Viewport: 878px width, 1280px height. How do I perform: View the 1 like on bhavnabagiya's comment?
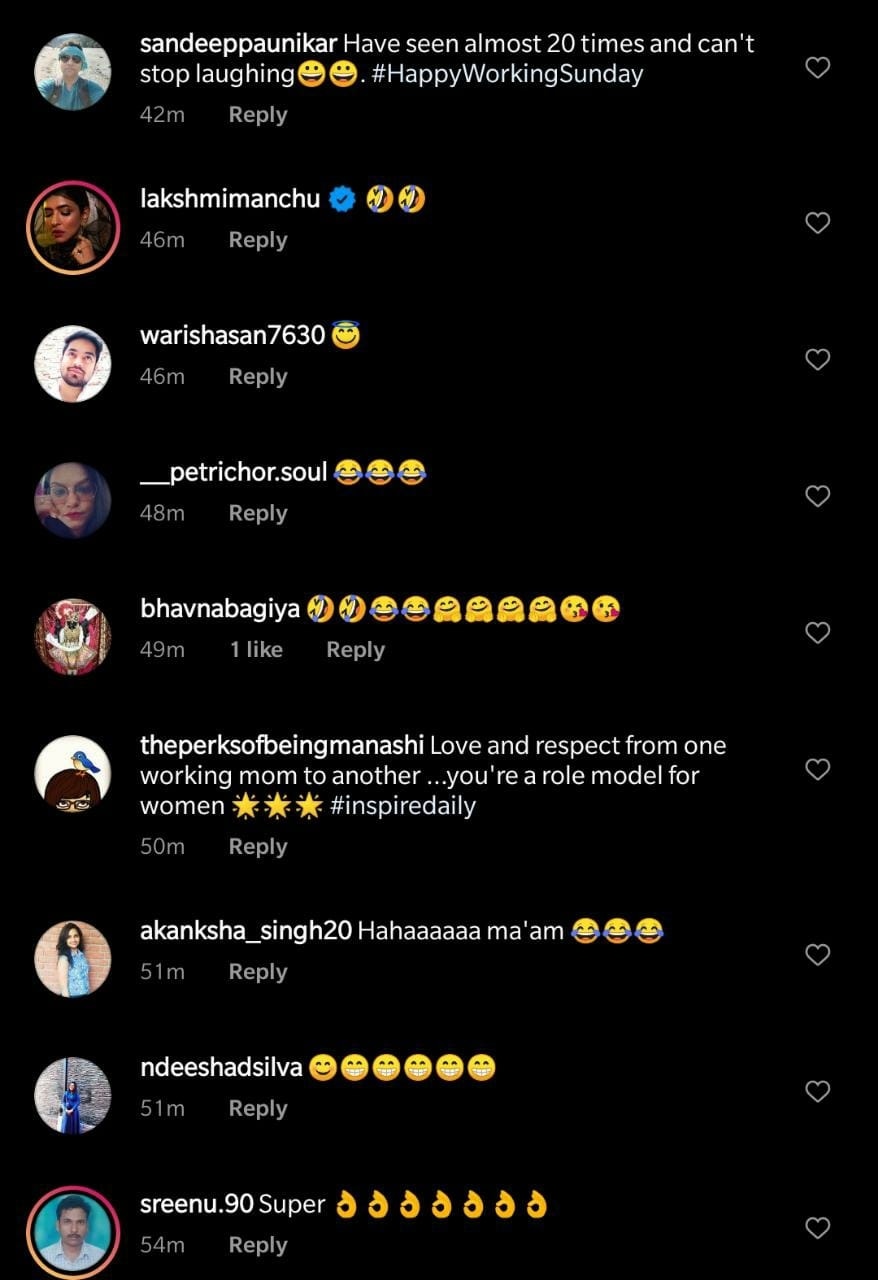point(256,650)
